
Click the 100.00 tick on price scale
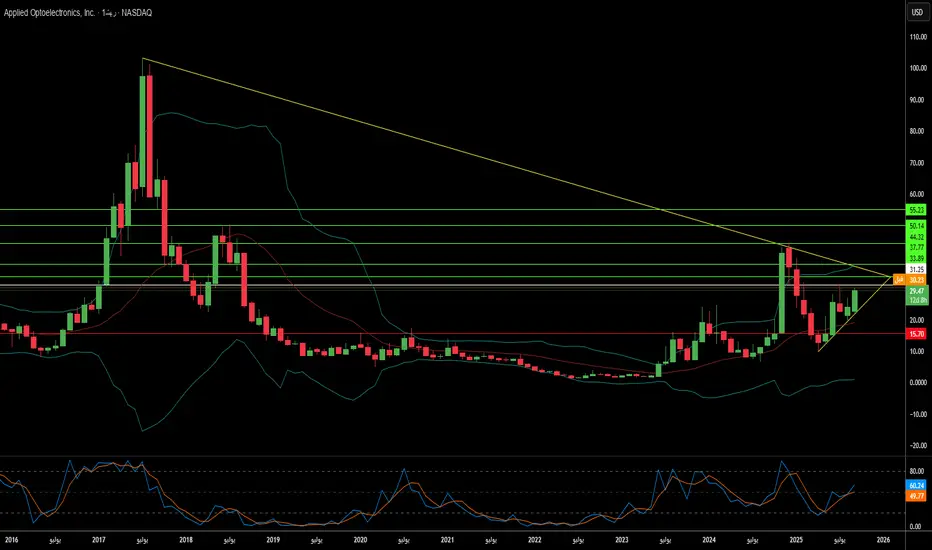pyautogui.click(x=918, y=68)
